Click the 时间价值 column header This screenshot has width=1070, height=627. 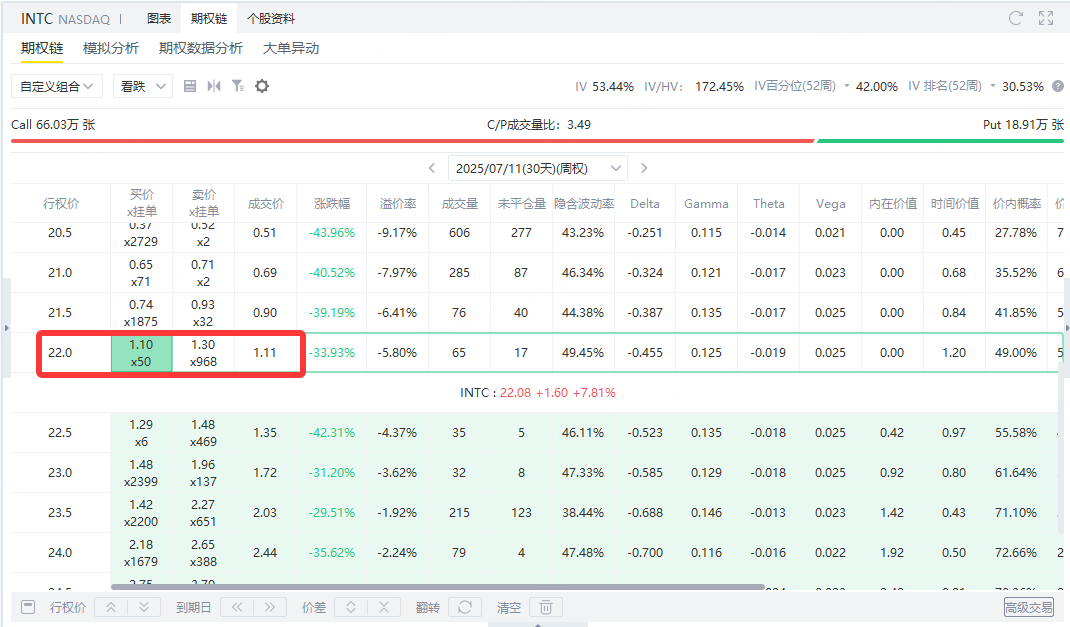pos(955,203)
